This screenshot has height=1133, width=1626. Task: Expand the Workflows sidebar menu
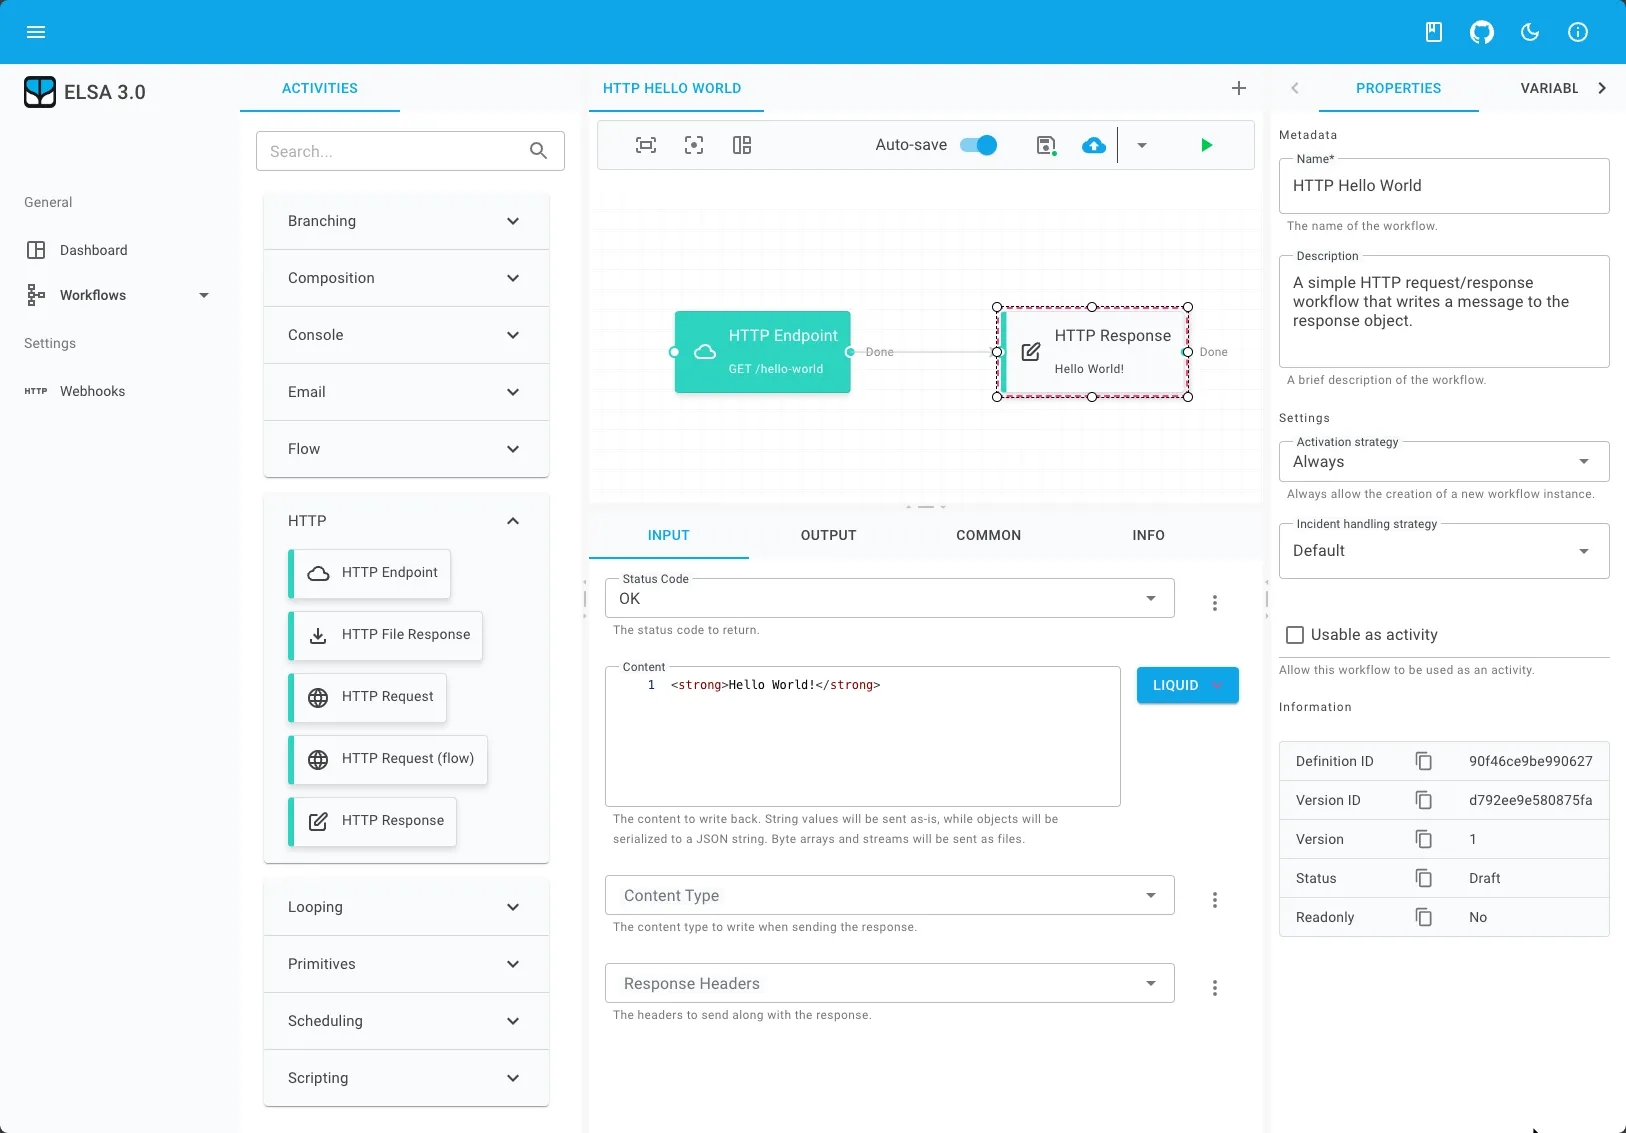click(x=118, y=295)
